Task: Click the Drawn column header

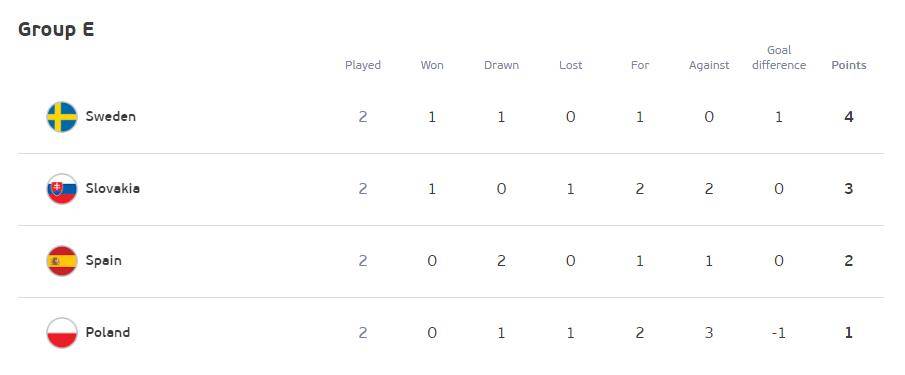Action: click(501, 65)
